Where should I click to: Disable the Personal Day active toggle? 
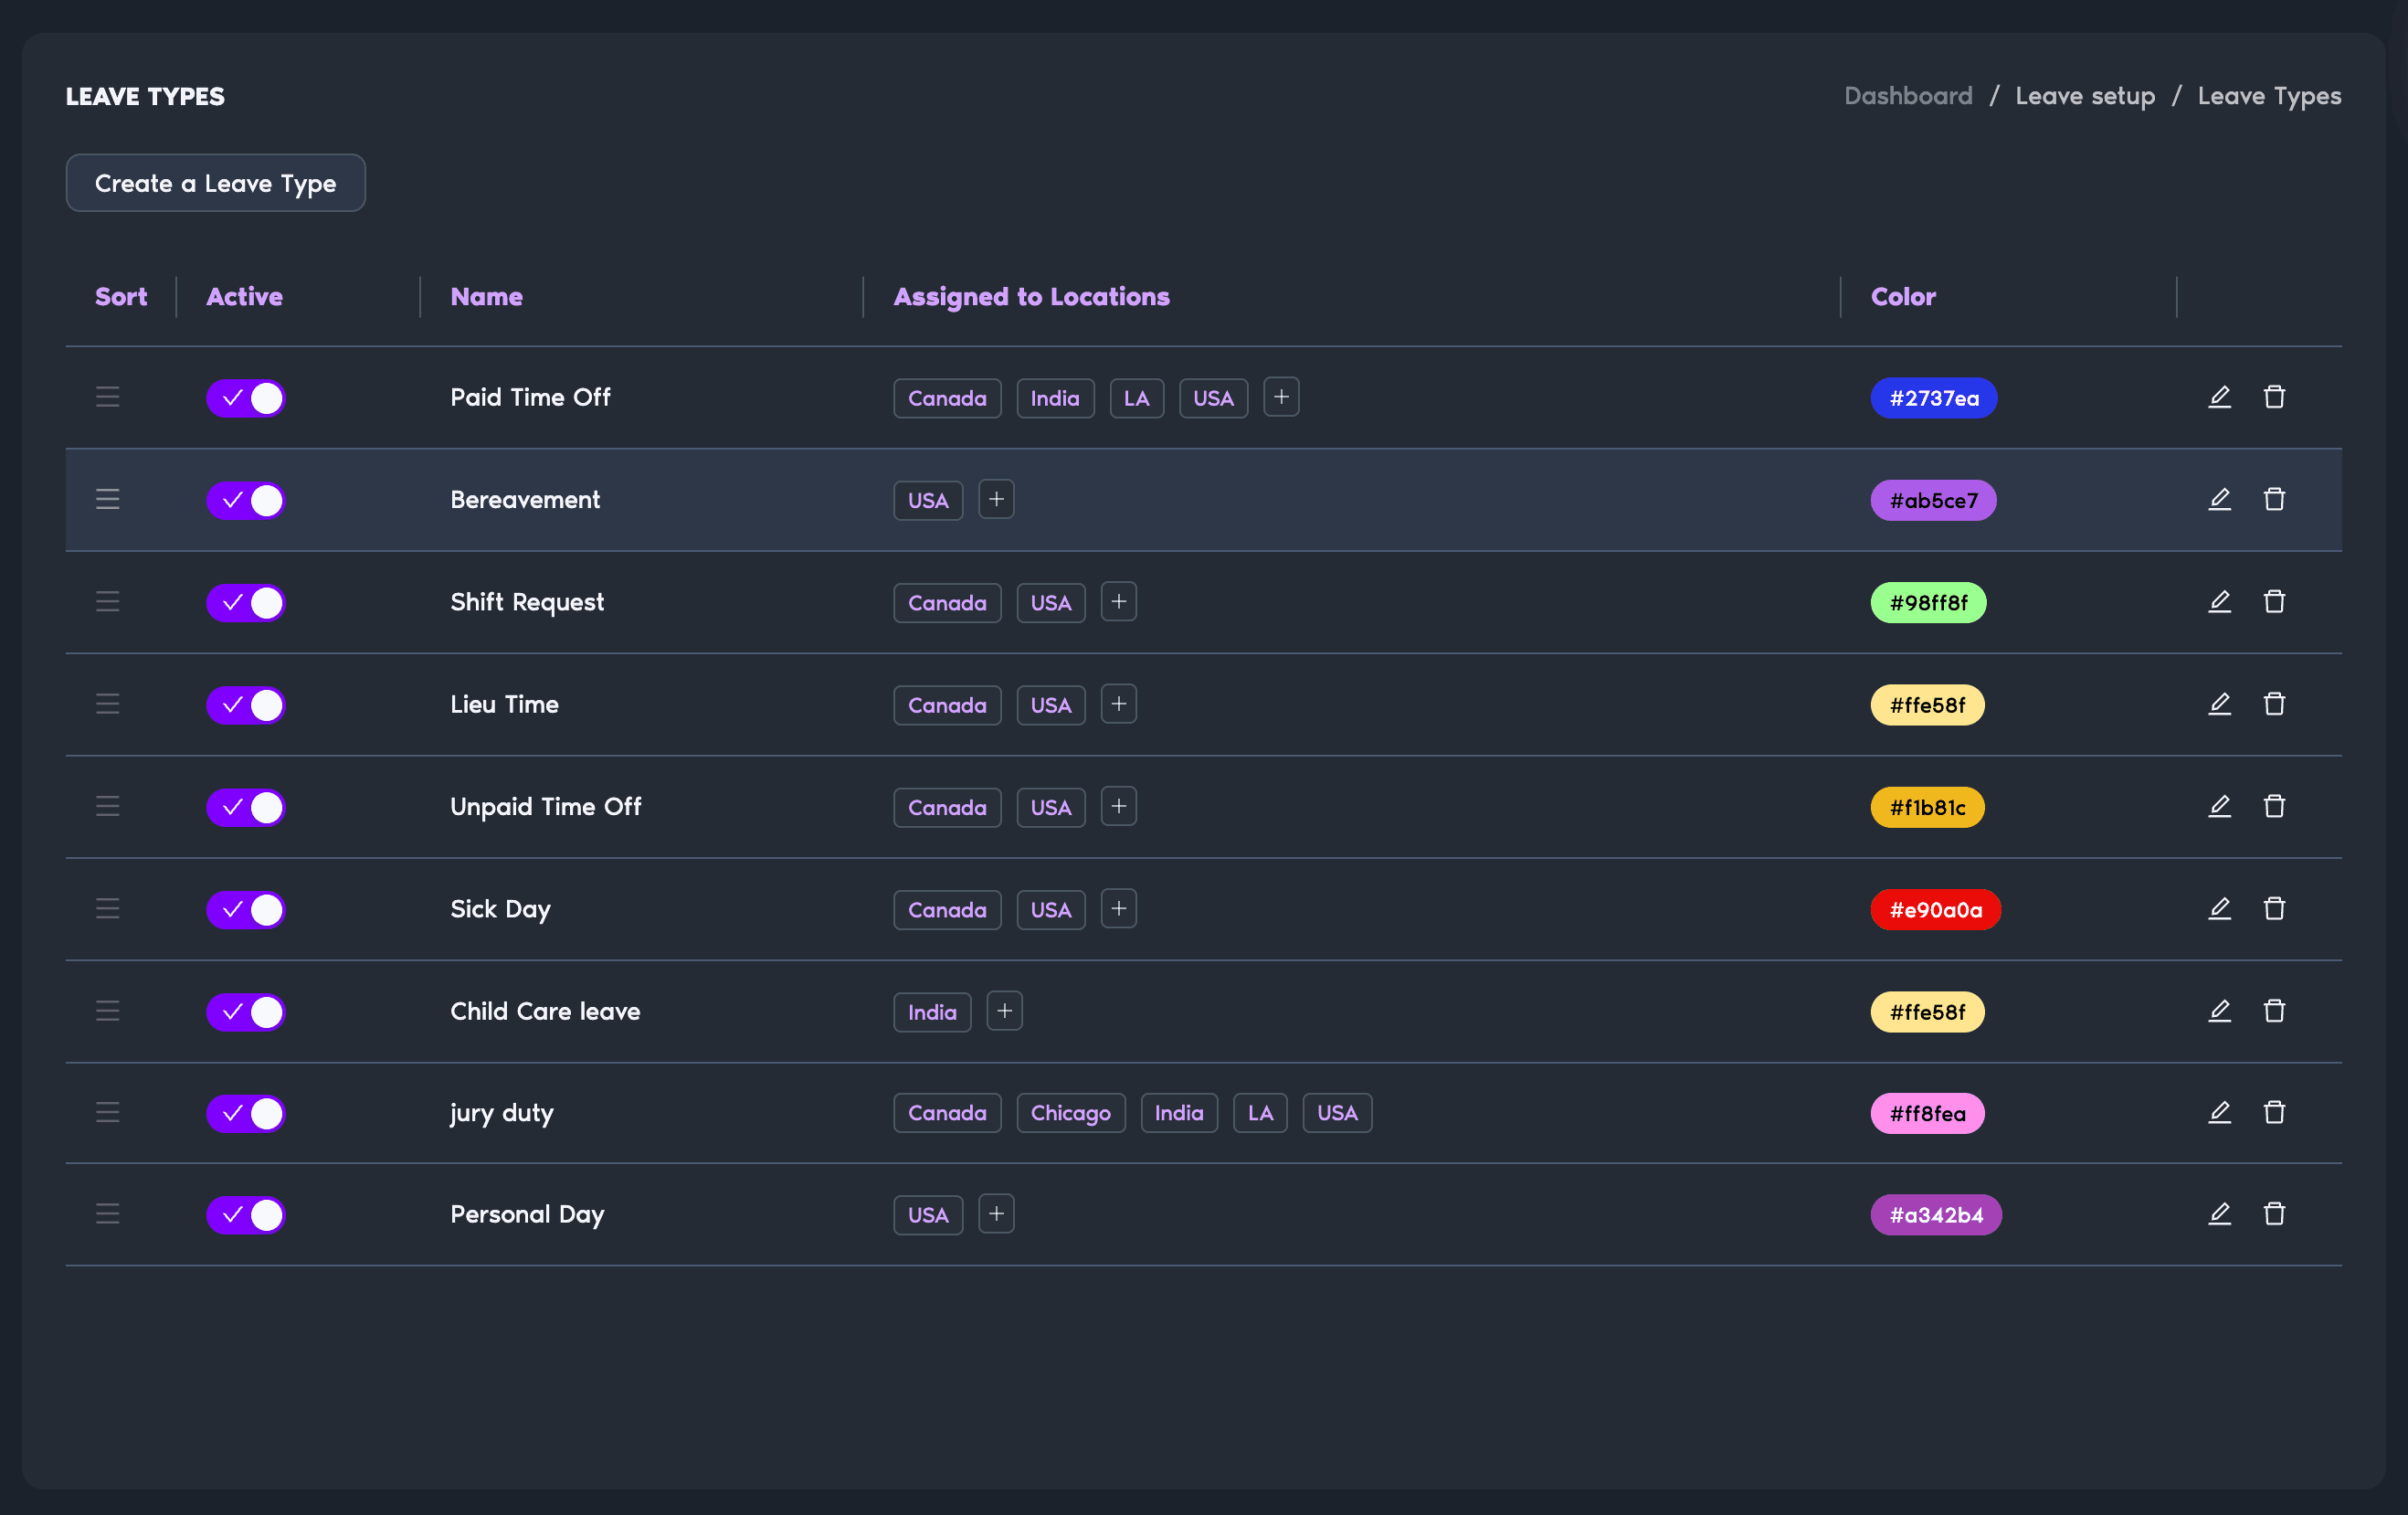tap(246, 1215)
